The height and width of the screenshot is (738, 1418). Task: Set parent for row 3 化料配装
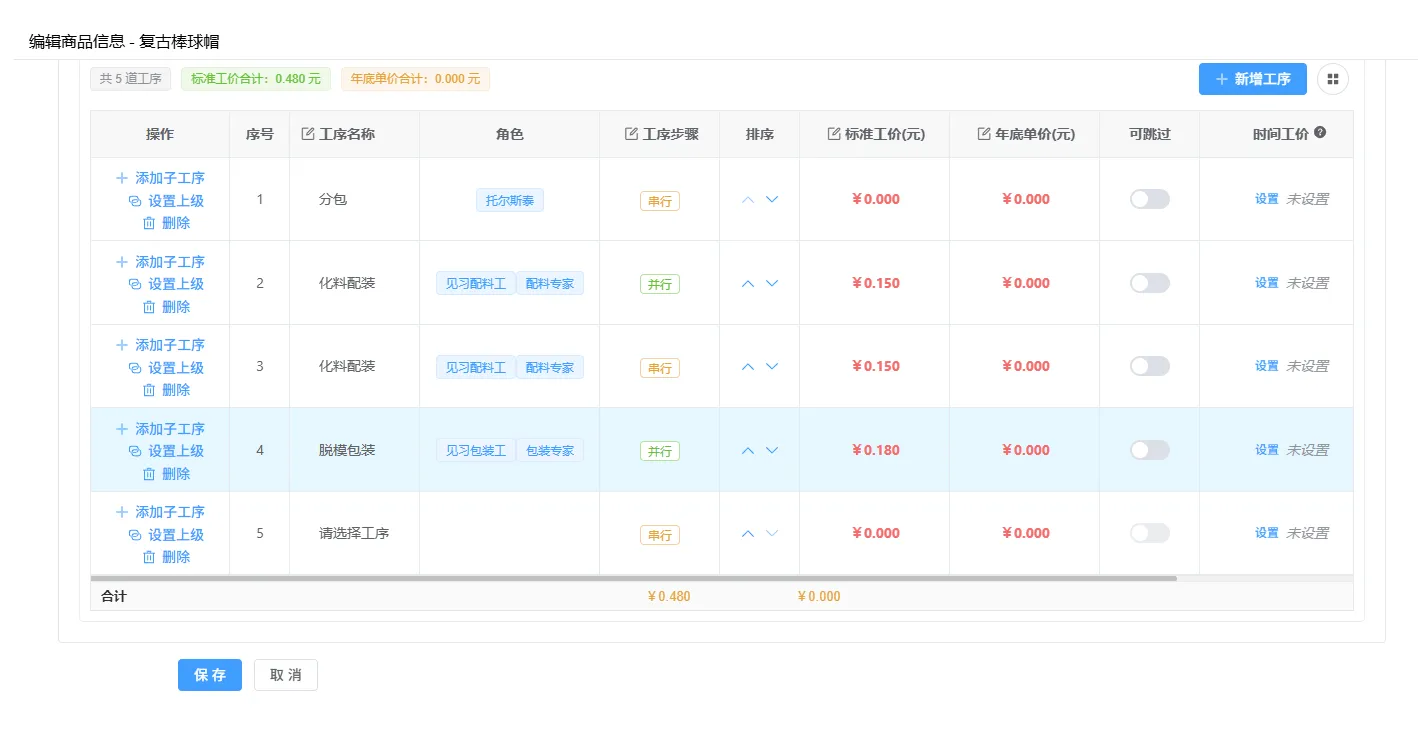click(166, 368)
